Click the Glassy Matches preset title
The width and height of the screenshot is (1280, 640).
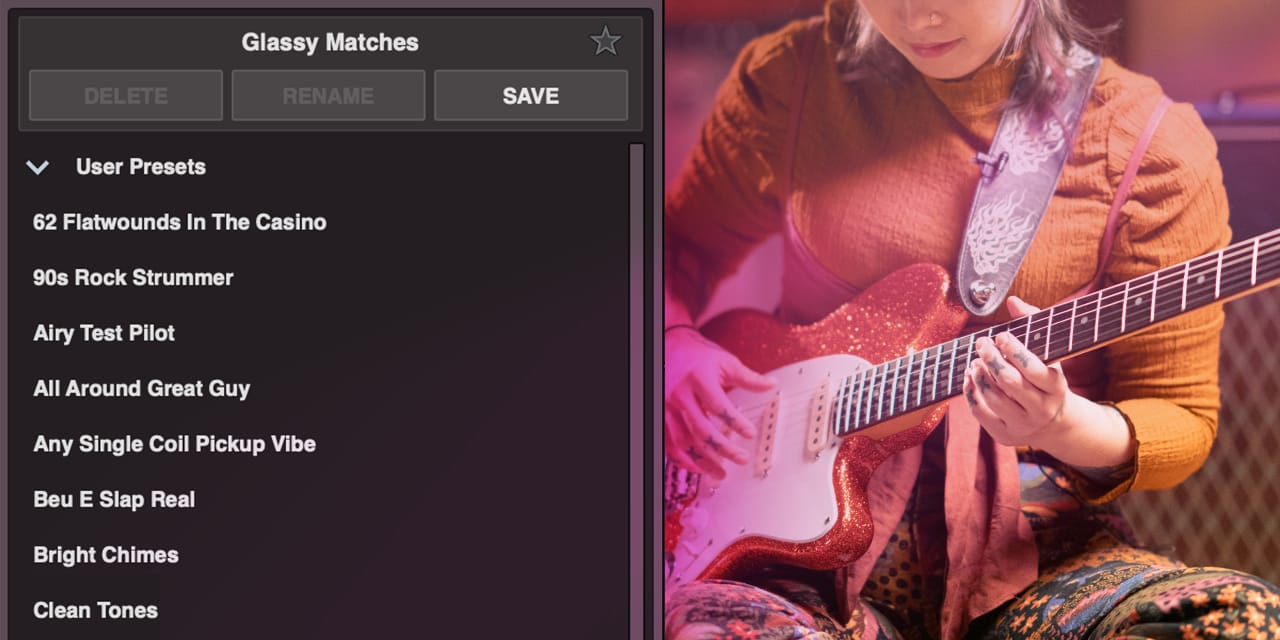(x=330, y=42)
